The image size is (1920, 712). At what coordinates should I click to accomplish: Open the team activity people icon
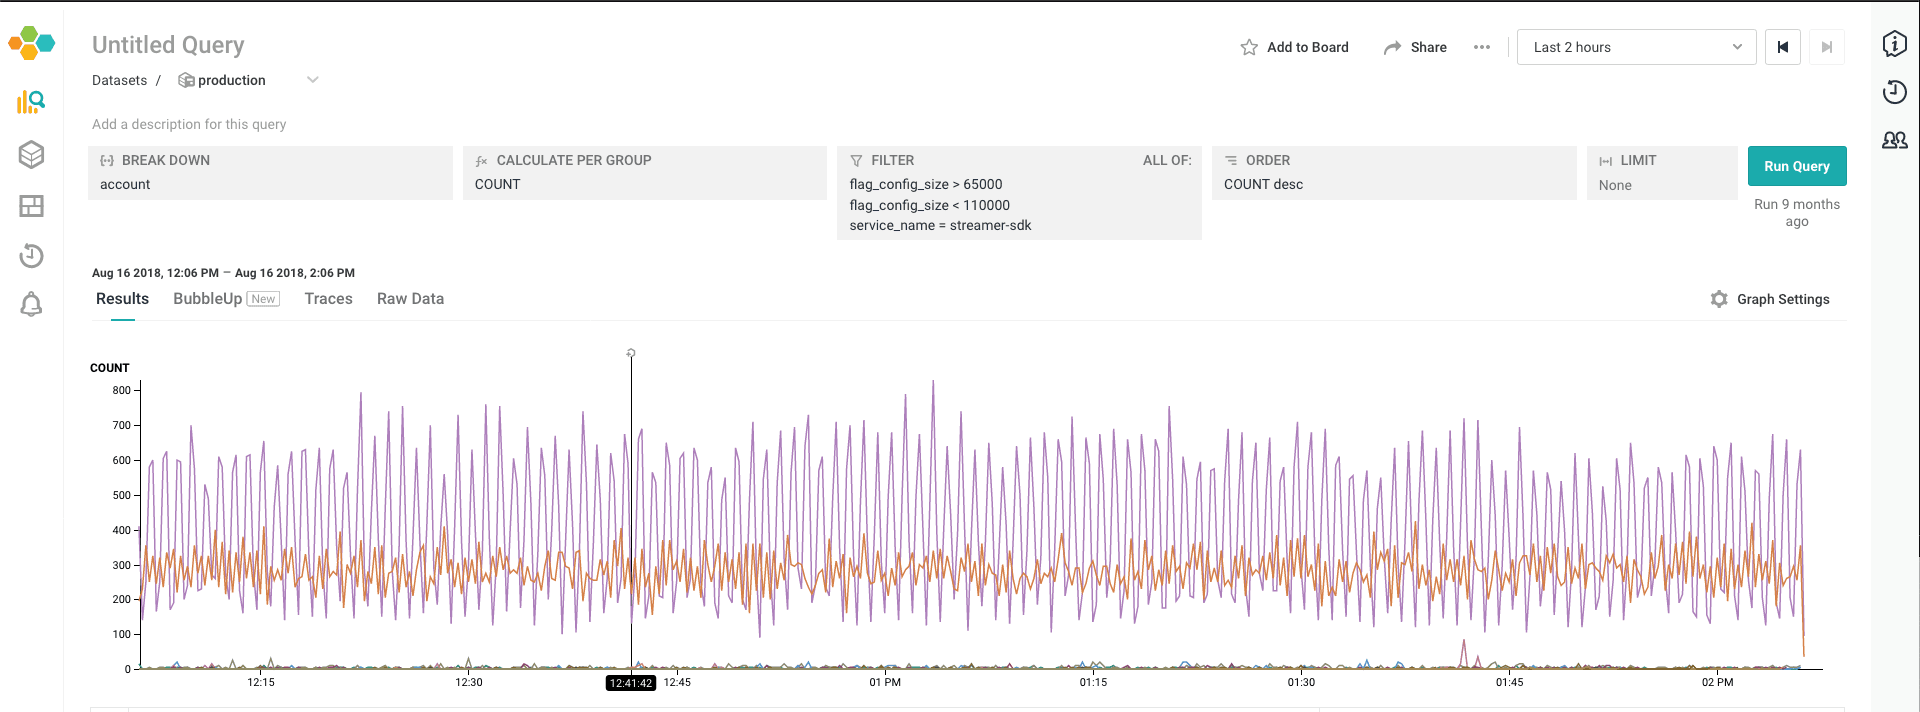pos(1894,140)
